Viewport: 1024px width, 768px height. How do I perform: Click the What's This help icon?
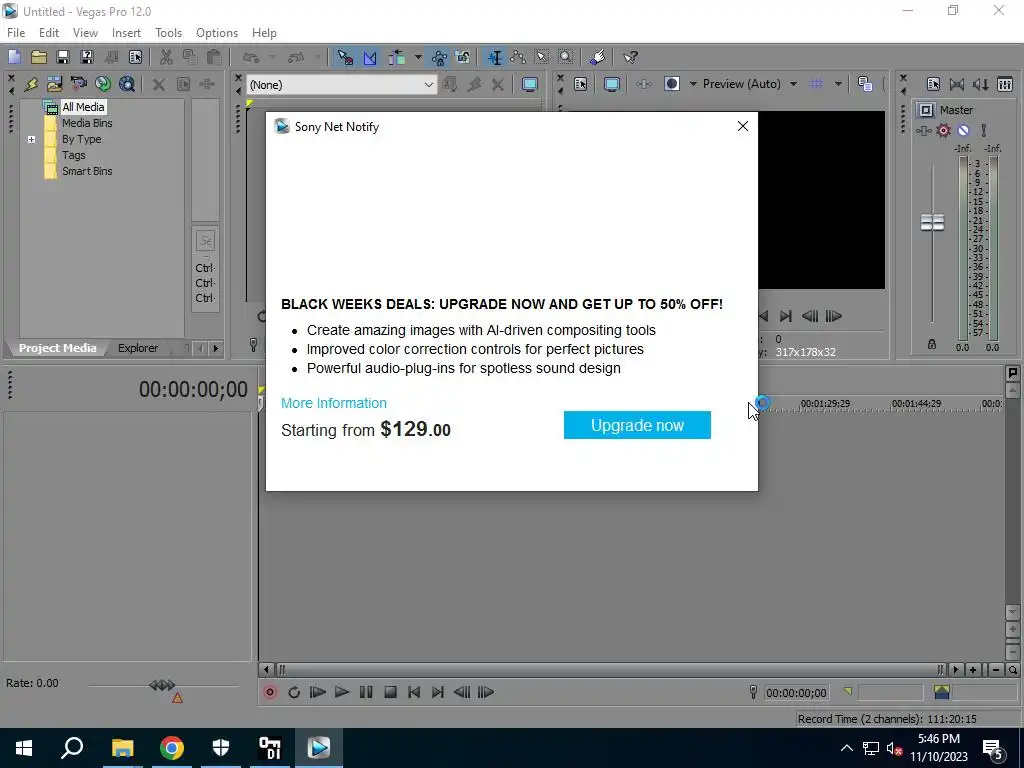(630, 57)
